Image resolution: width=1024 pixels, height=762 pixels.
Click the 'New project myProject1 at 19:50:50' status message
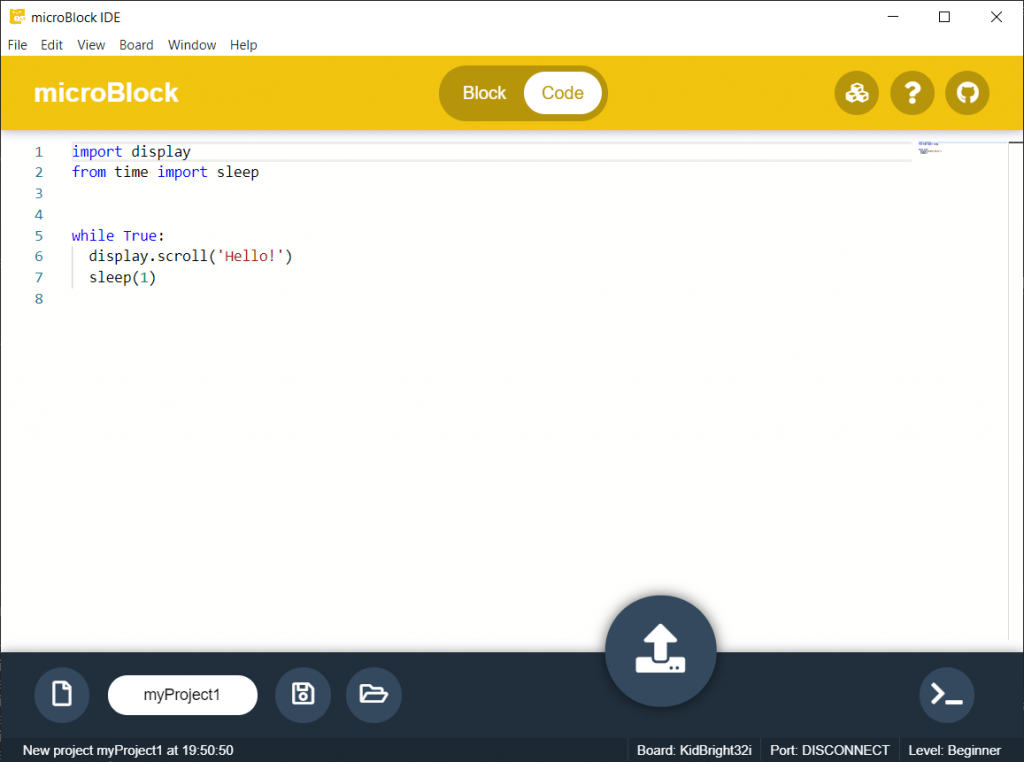click(128, 750)
